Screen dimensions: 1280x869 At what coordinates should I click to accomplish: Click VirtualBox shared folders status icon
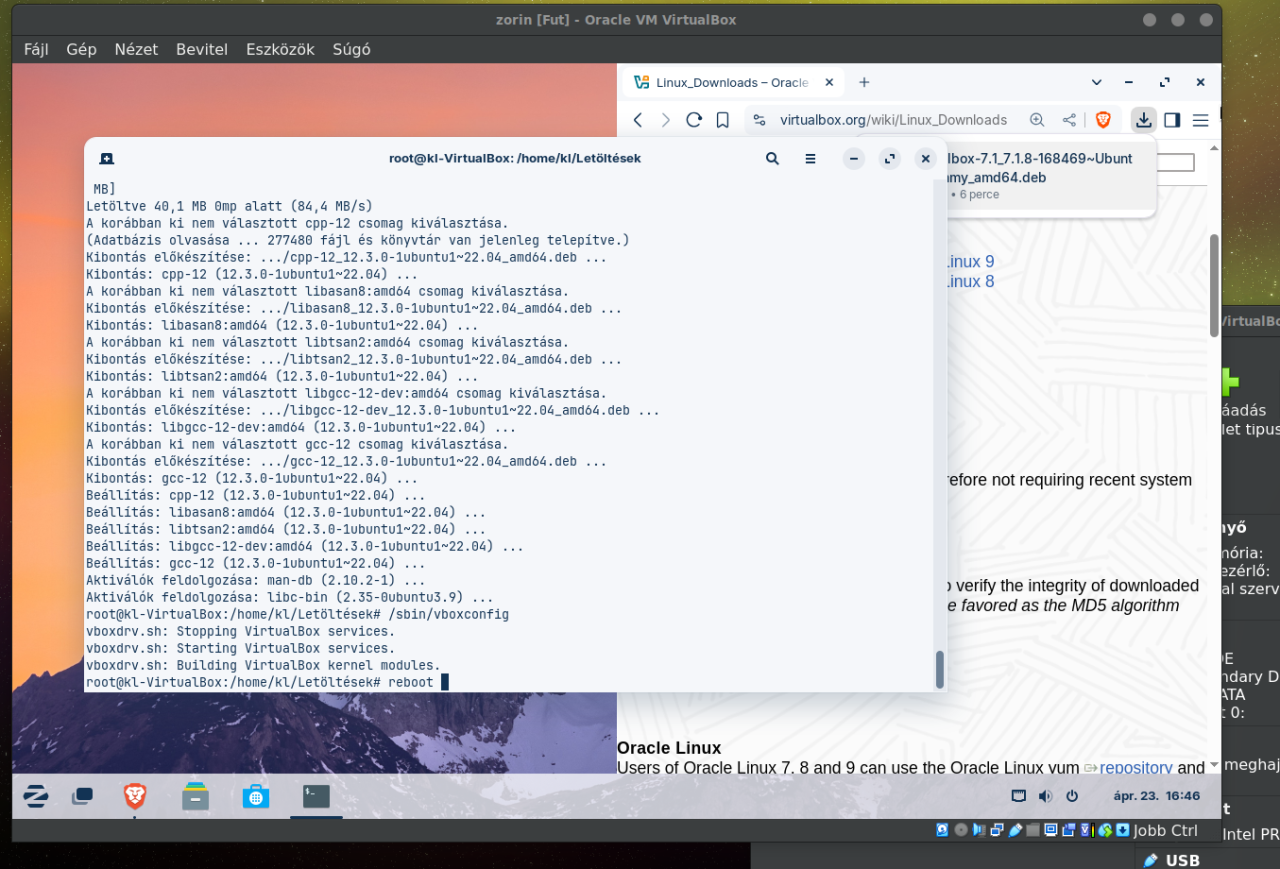tap(1033, 830)
